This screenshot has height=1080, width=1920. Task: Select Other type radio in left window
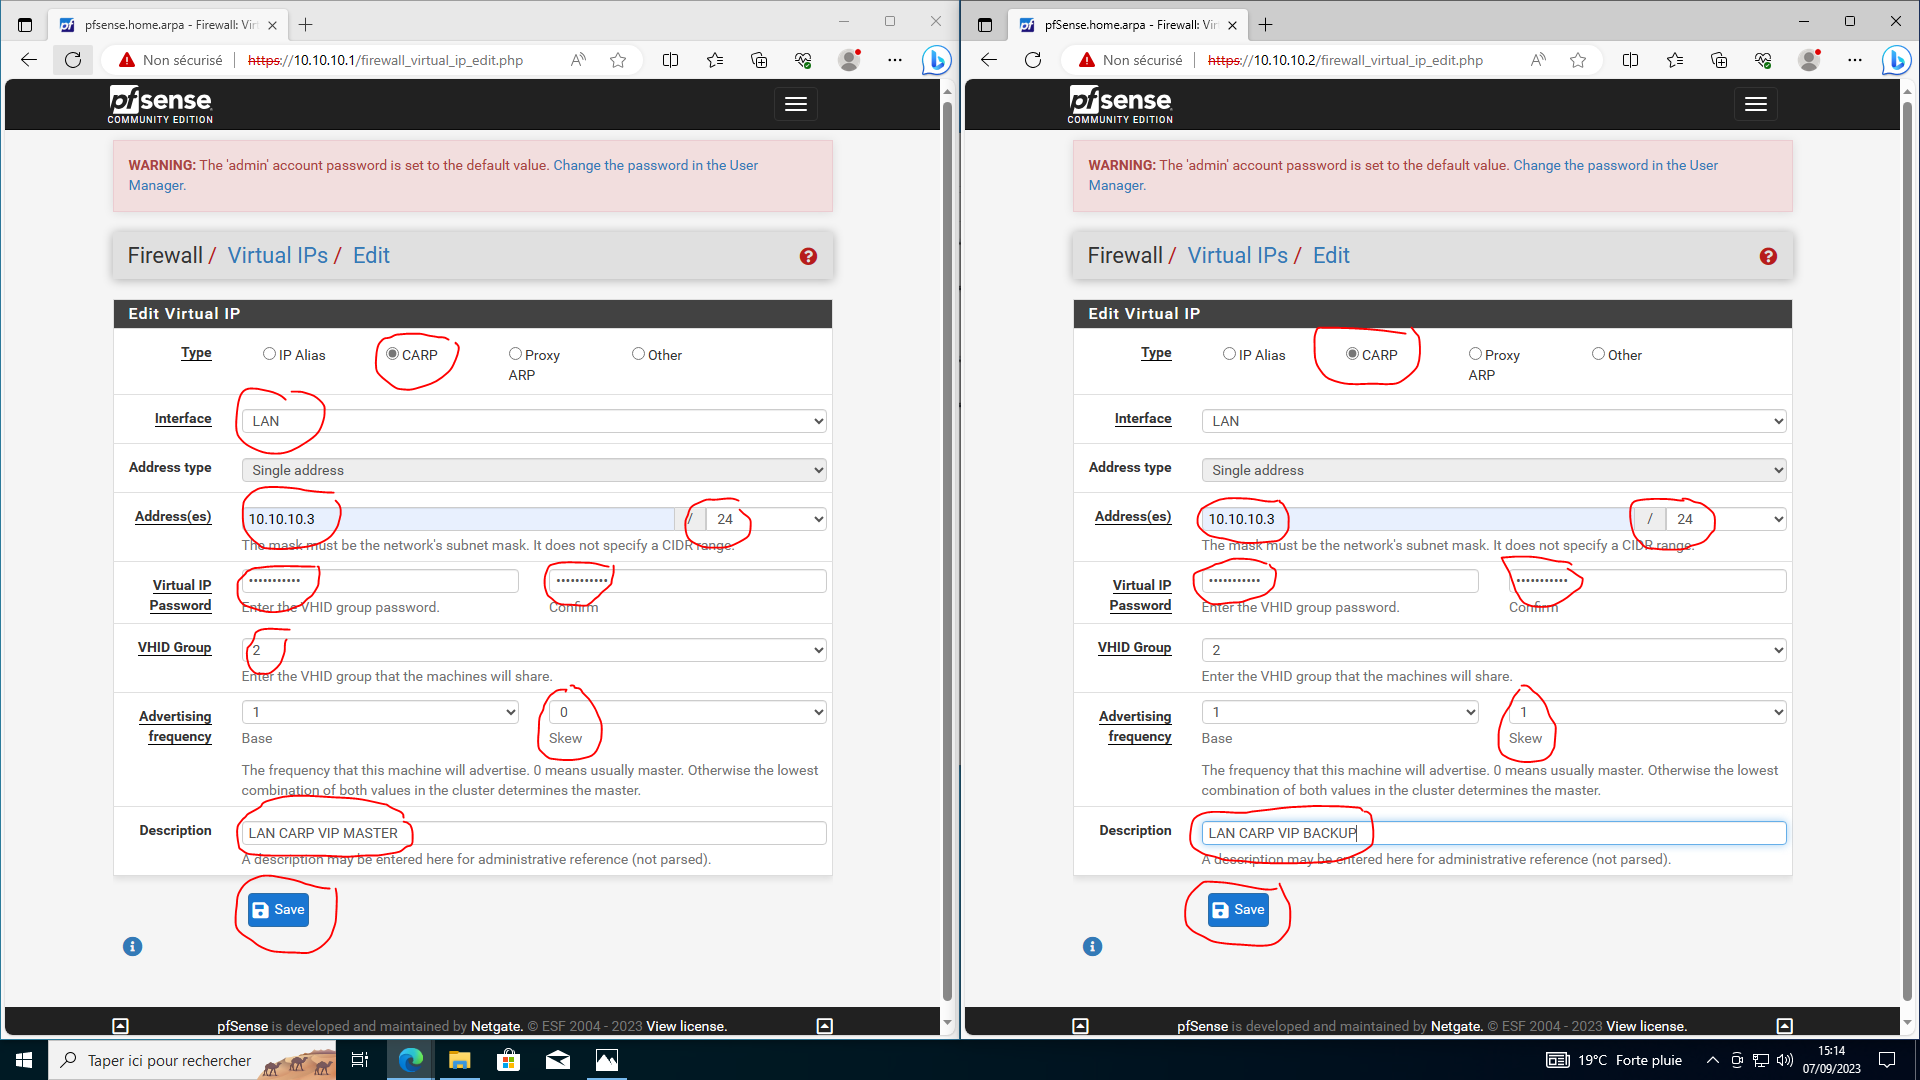click(x=638, y=354)
